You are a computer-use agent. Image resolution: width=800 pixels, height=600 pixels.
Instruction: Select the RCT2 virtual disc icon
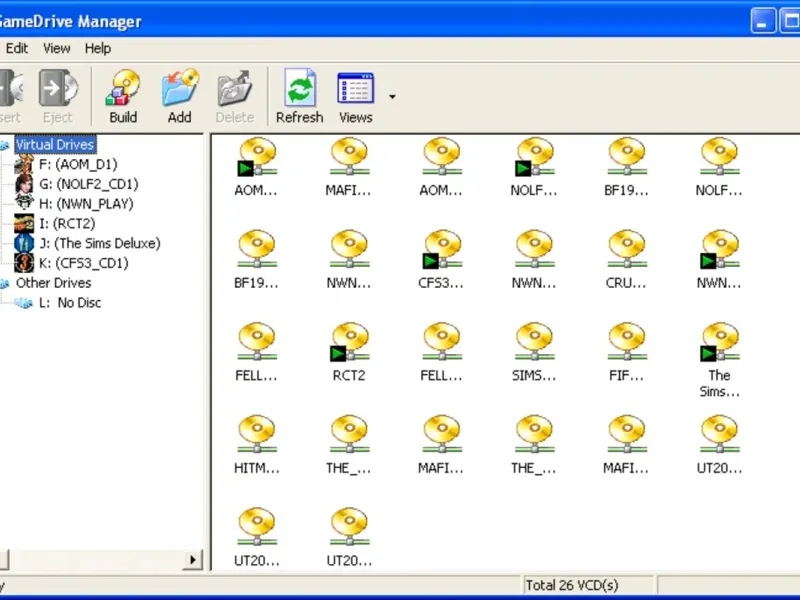click(x=349, y=353)
